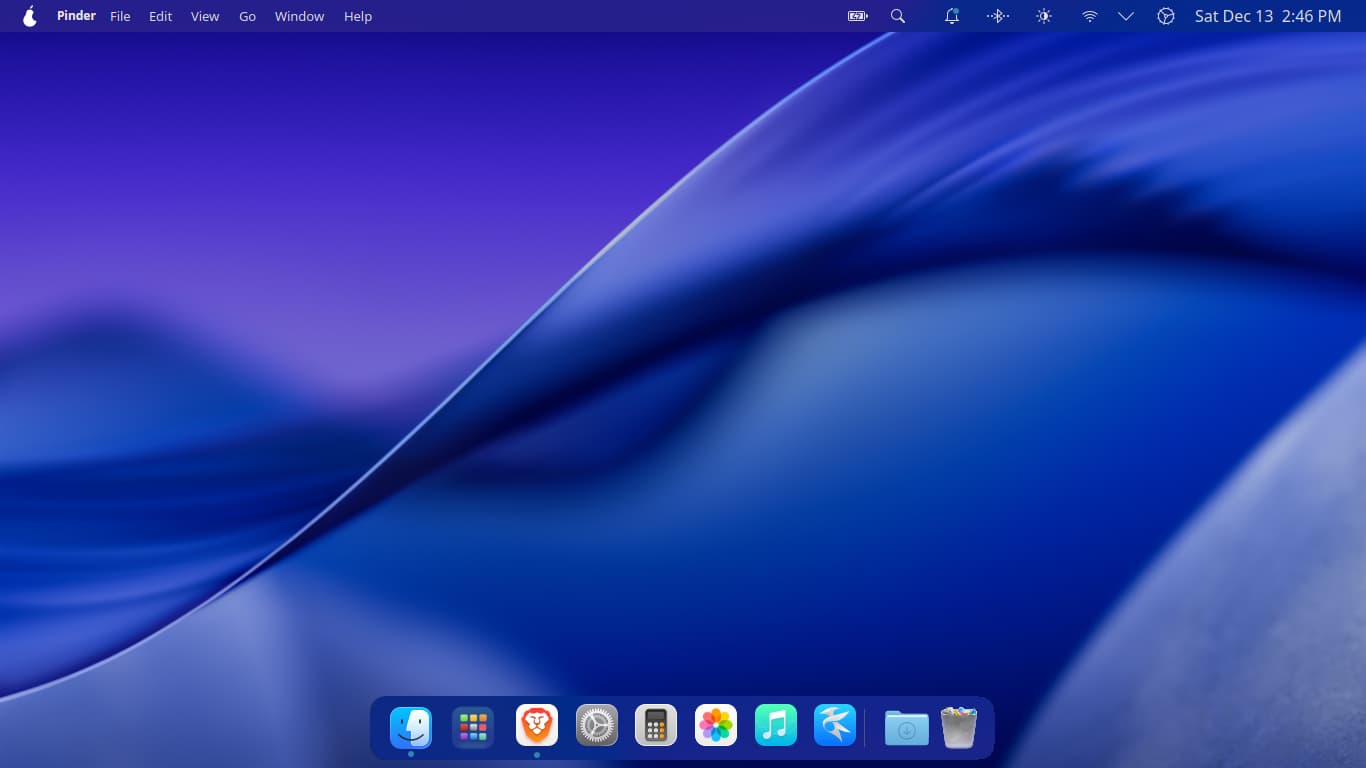Open the Window menu
1366x768 pixels.
pos(299,16)
